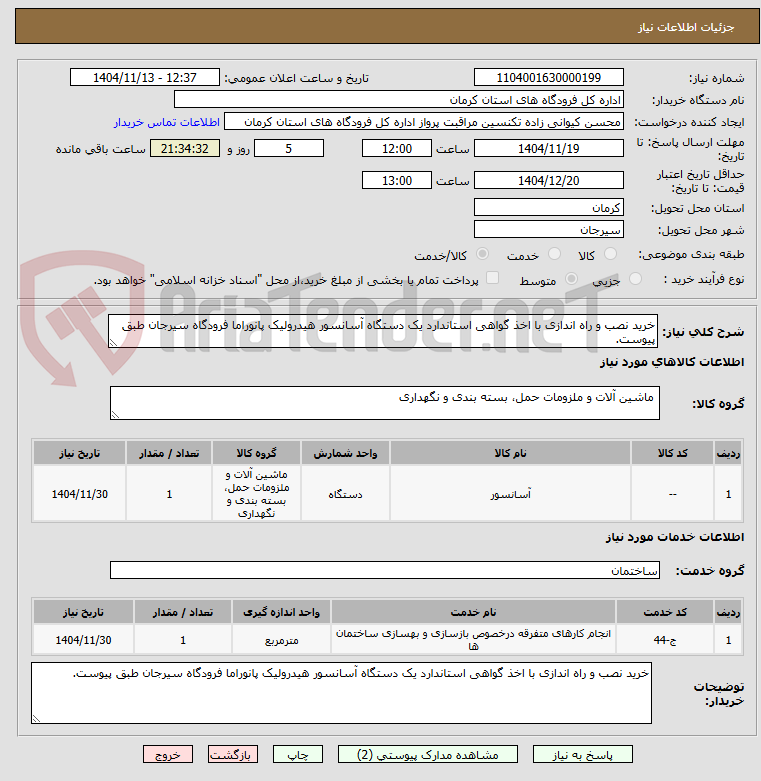Screen dimensions: 761x781
Task: Click the بازگشت back button
Action: tap(233, 754)
